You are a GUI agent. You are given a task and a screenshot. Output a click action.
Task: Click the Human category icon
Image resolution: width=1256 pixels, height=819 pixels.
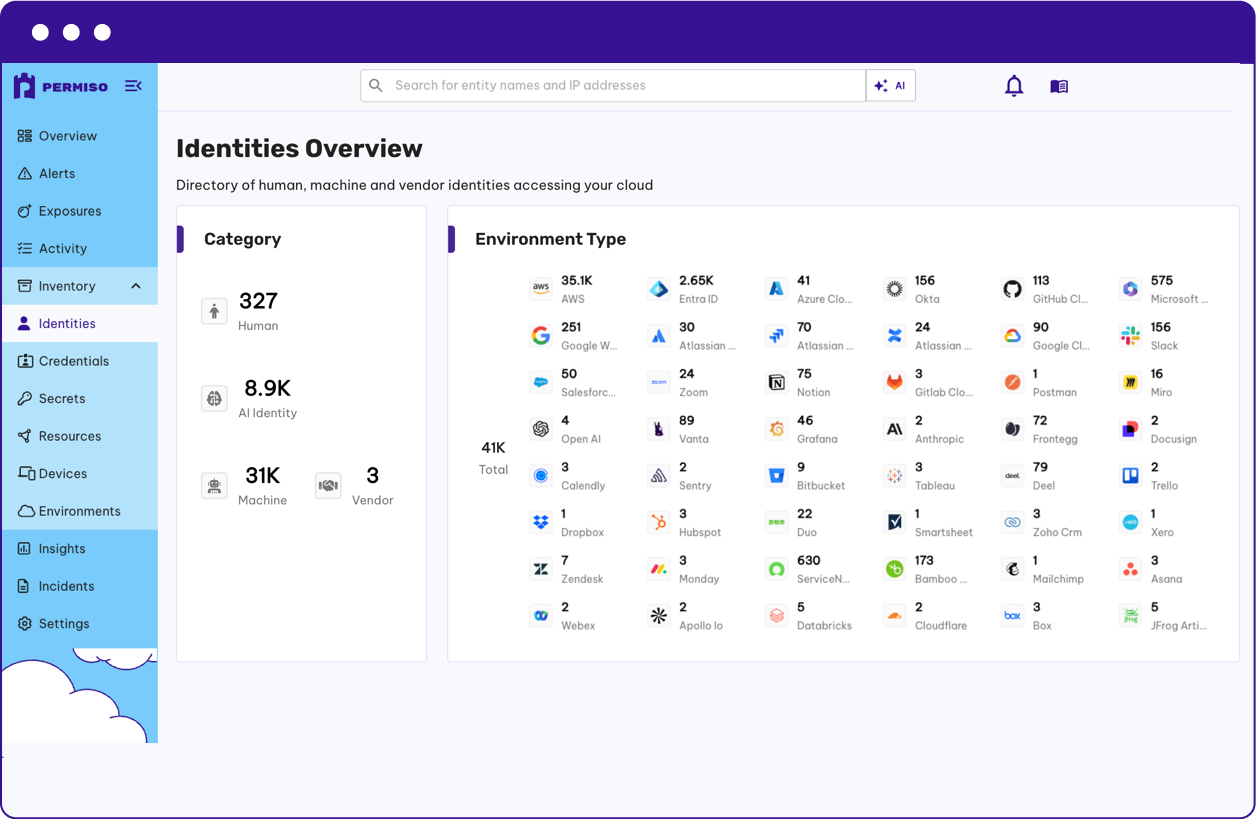coord(214,311)
